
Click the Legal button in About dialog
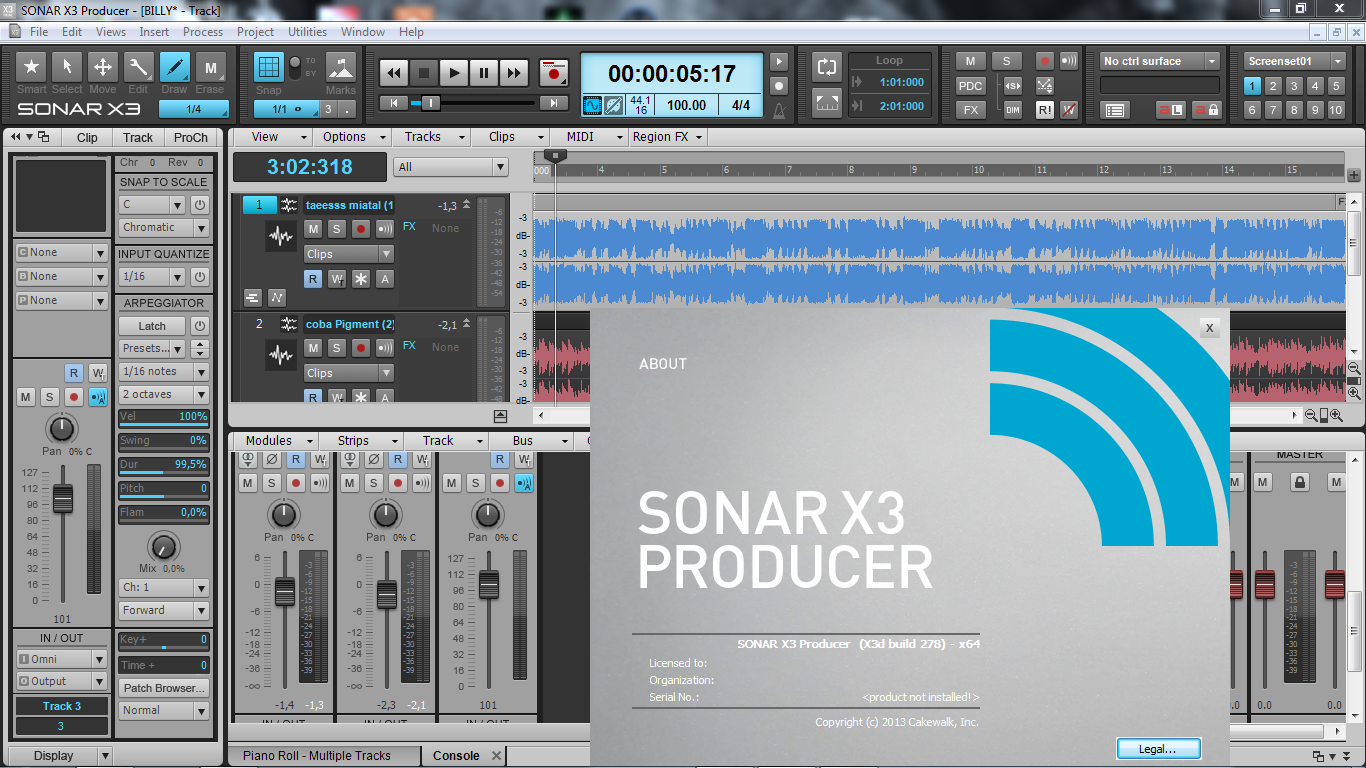point(1158,748)
